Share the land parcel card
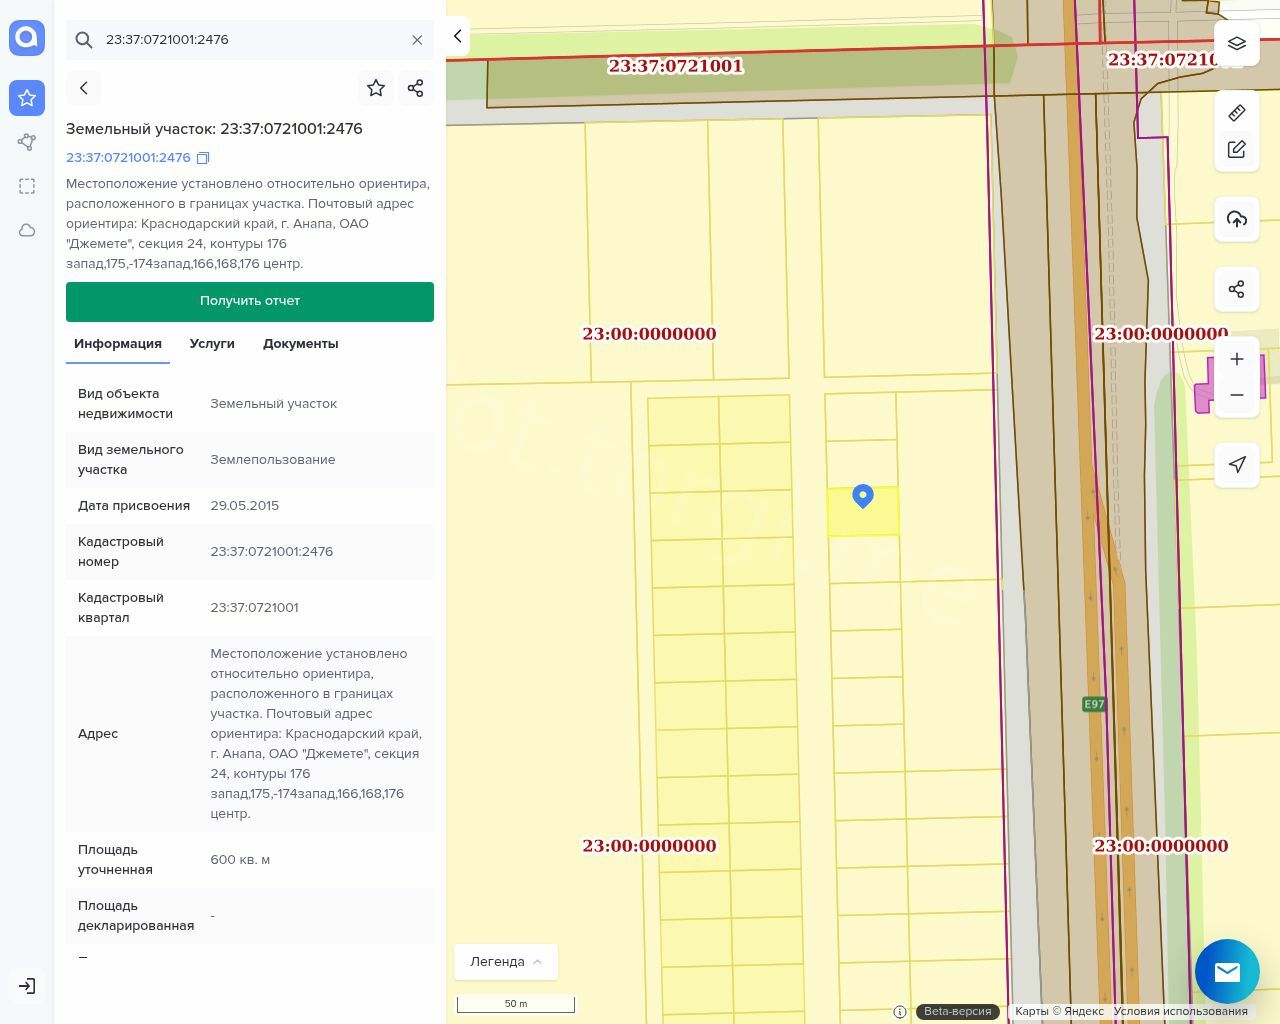 pos(415,88)
